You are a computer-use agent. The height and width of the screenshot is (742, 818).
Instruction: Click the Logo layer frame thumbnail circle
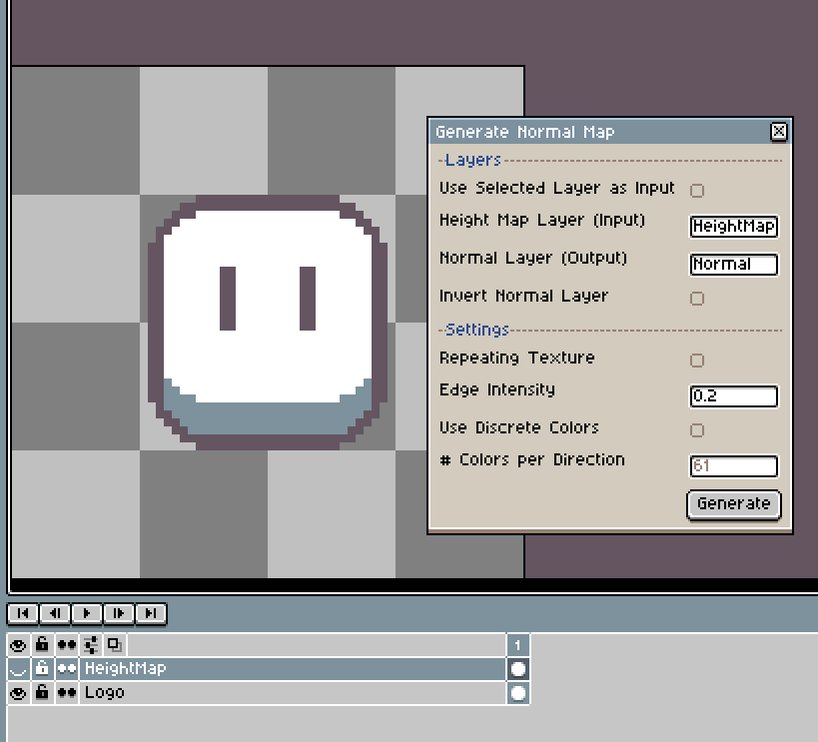point(517,692)
